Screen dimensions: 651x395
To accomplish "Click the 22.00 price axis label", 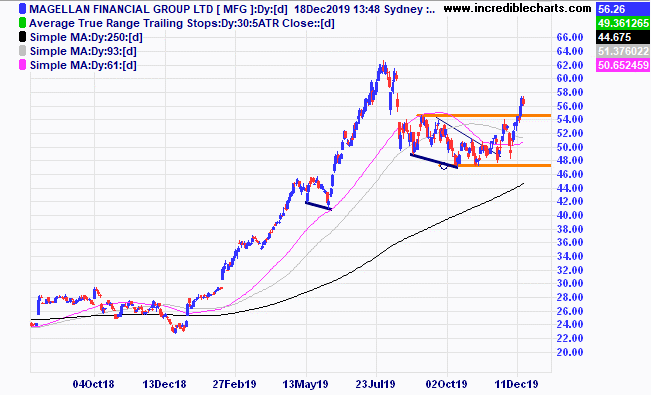I will tap(570, 339).
